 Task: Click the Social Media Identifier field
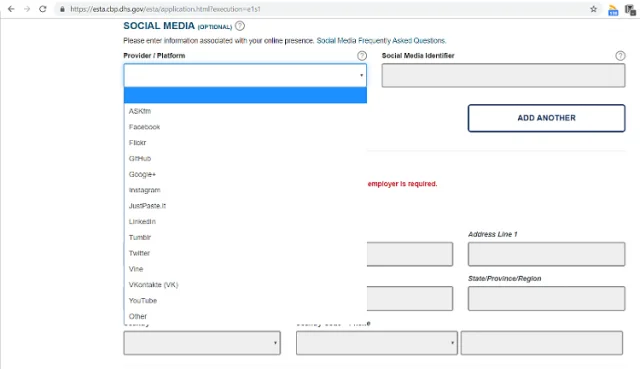pos(503,75)
